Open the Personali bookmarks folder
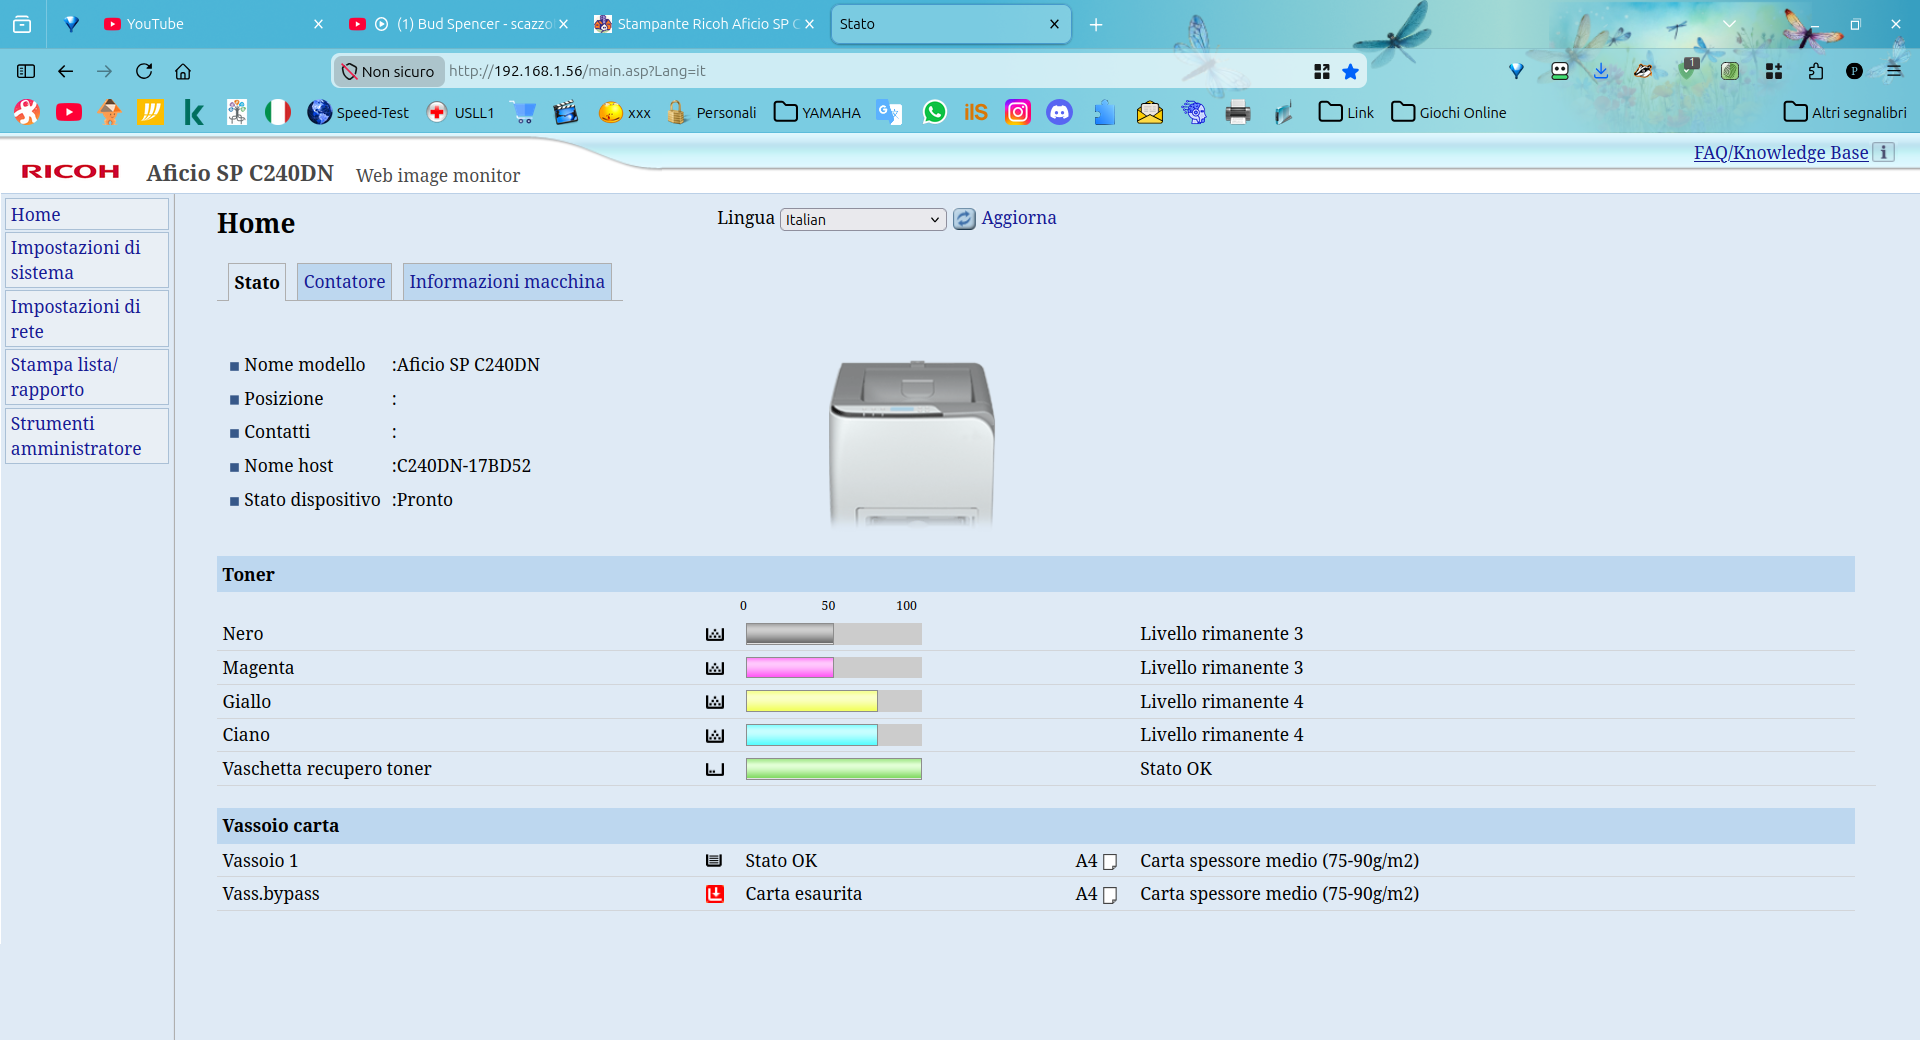This screenshot has width=1920, height=1040. tap(712, 112)
